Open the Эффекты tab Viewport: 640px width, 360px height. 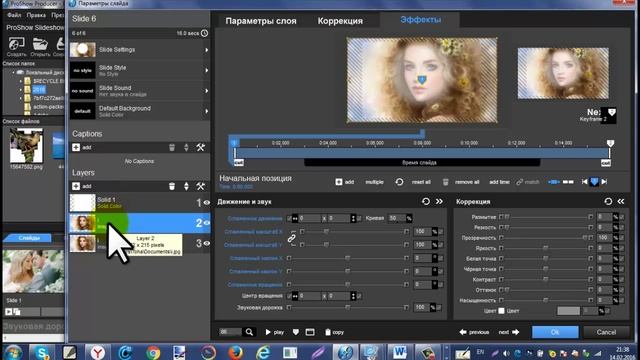[x=420, y=20]
